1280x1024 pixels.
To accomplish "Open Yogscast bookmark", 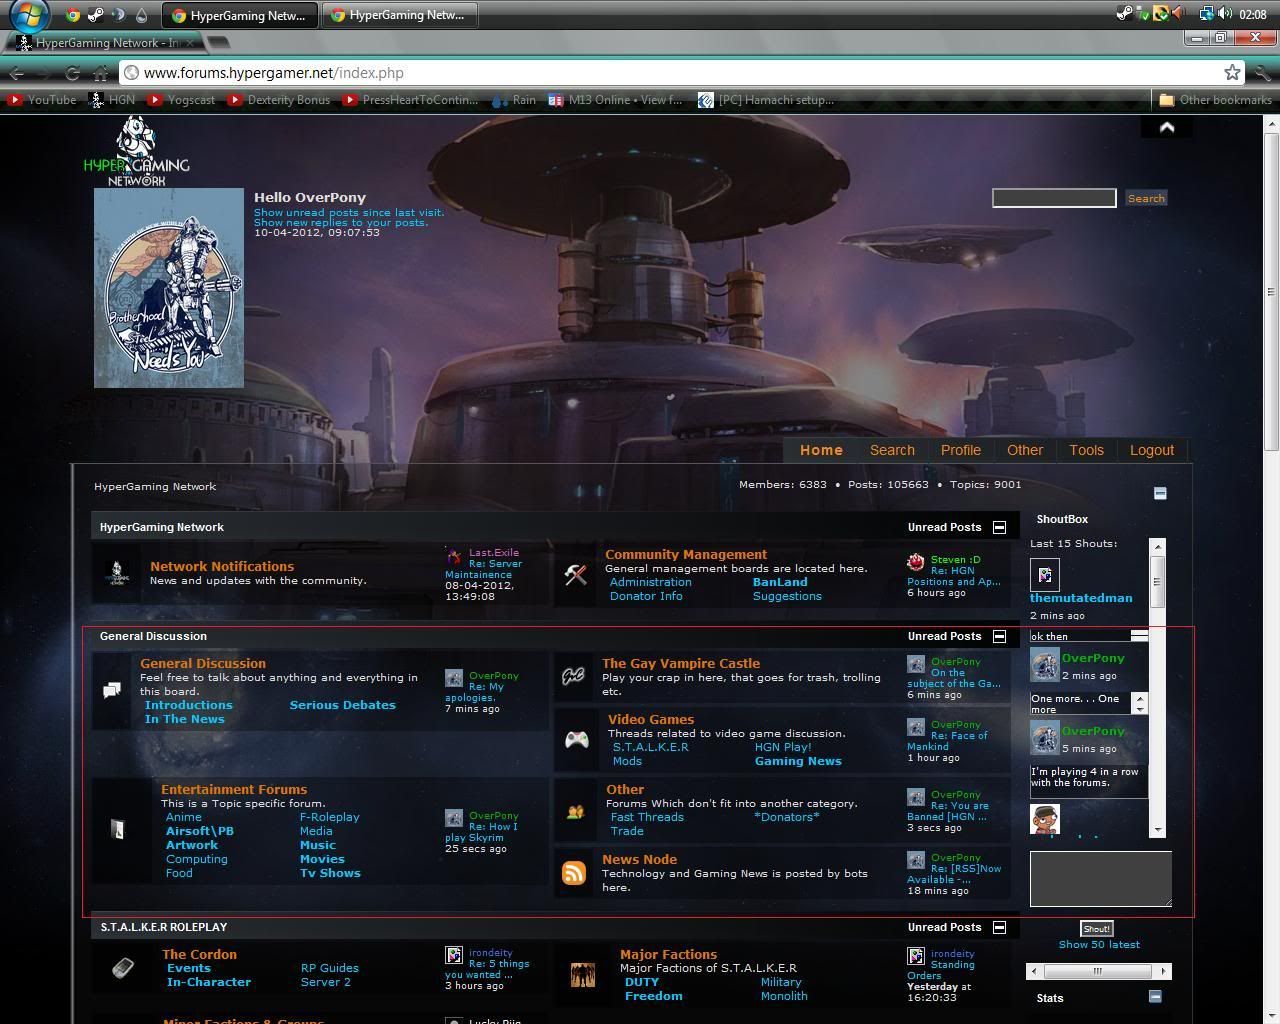I will [181, 100].
